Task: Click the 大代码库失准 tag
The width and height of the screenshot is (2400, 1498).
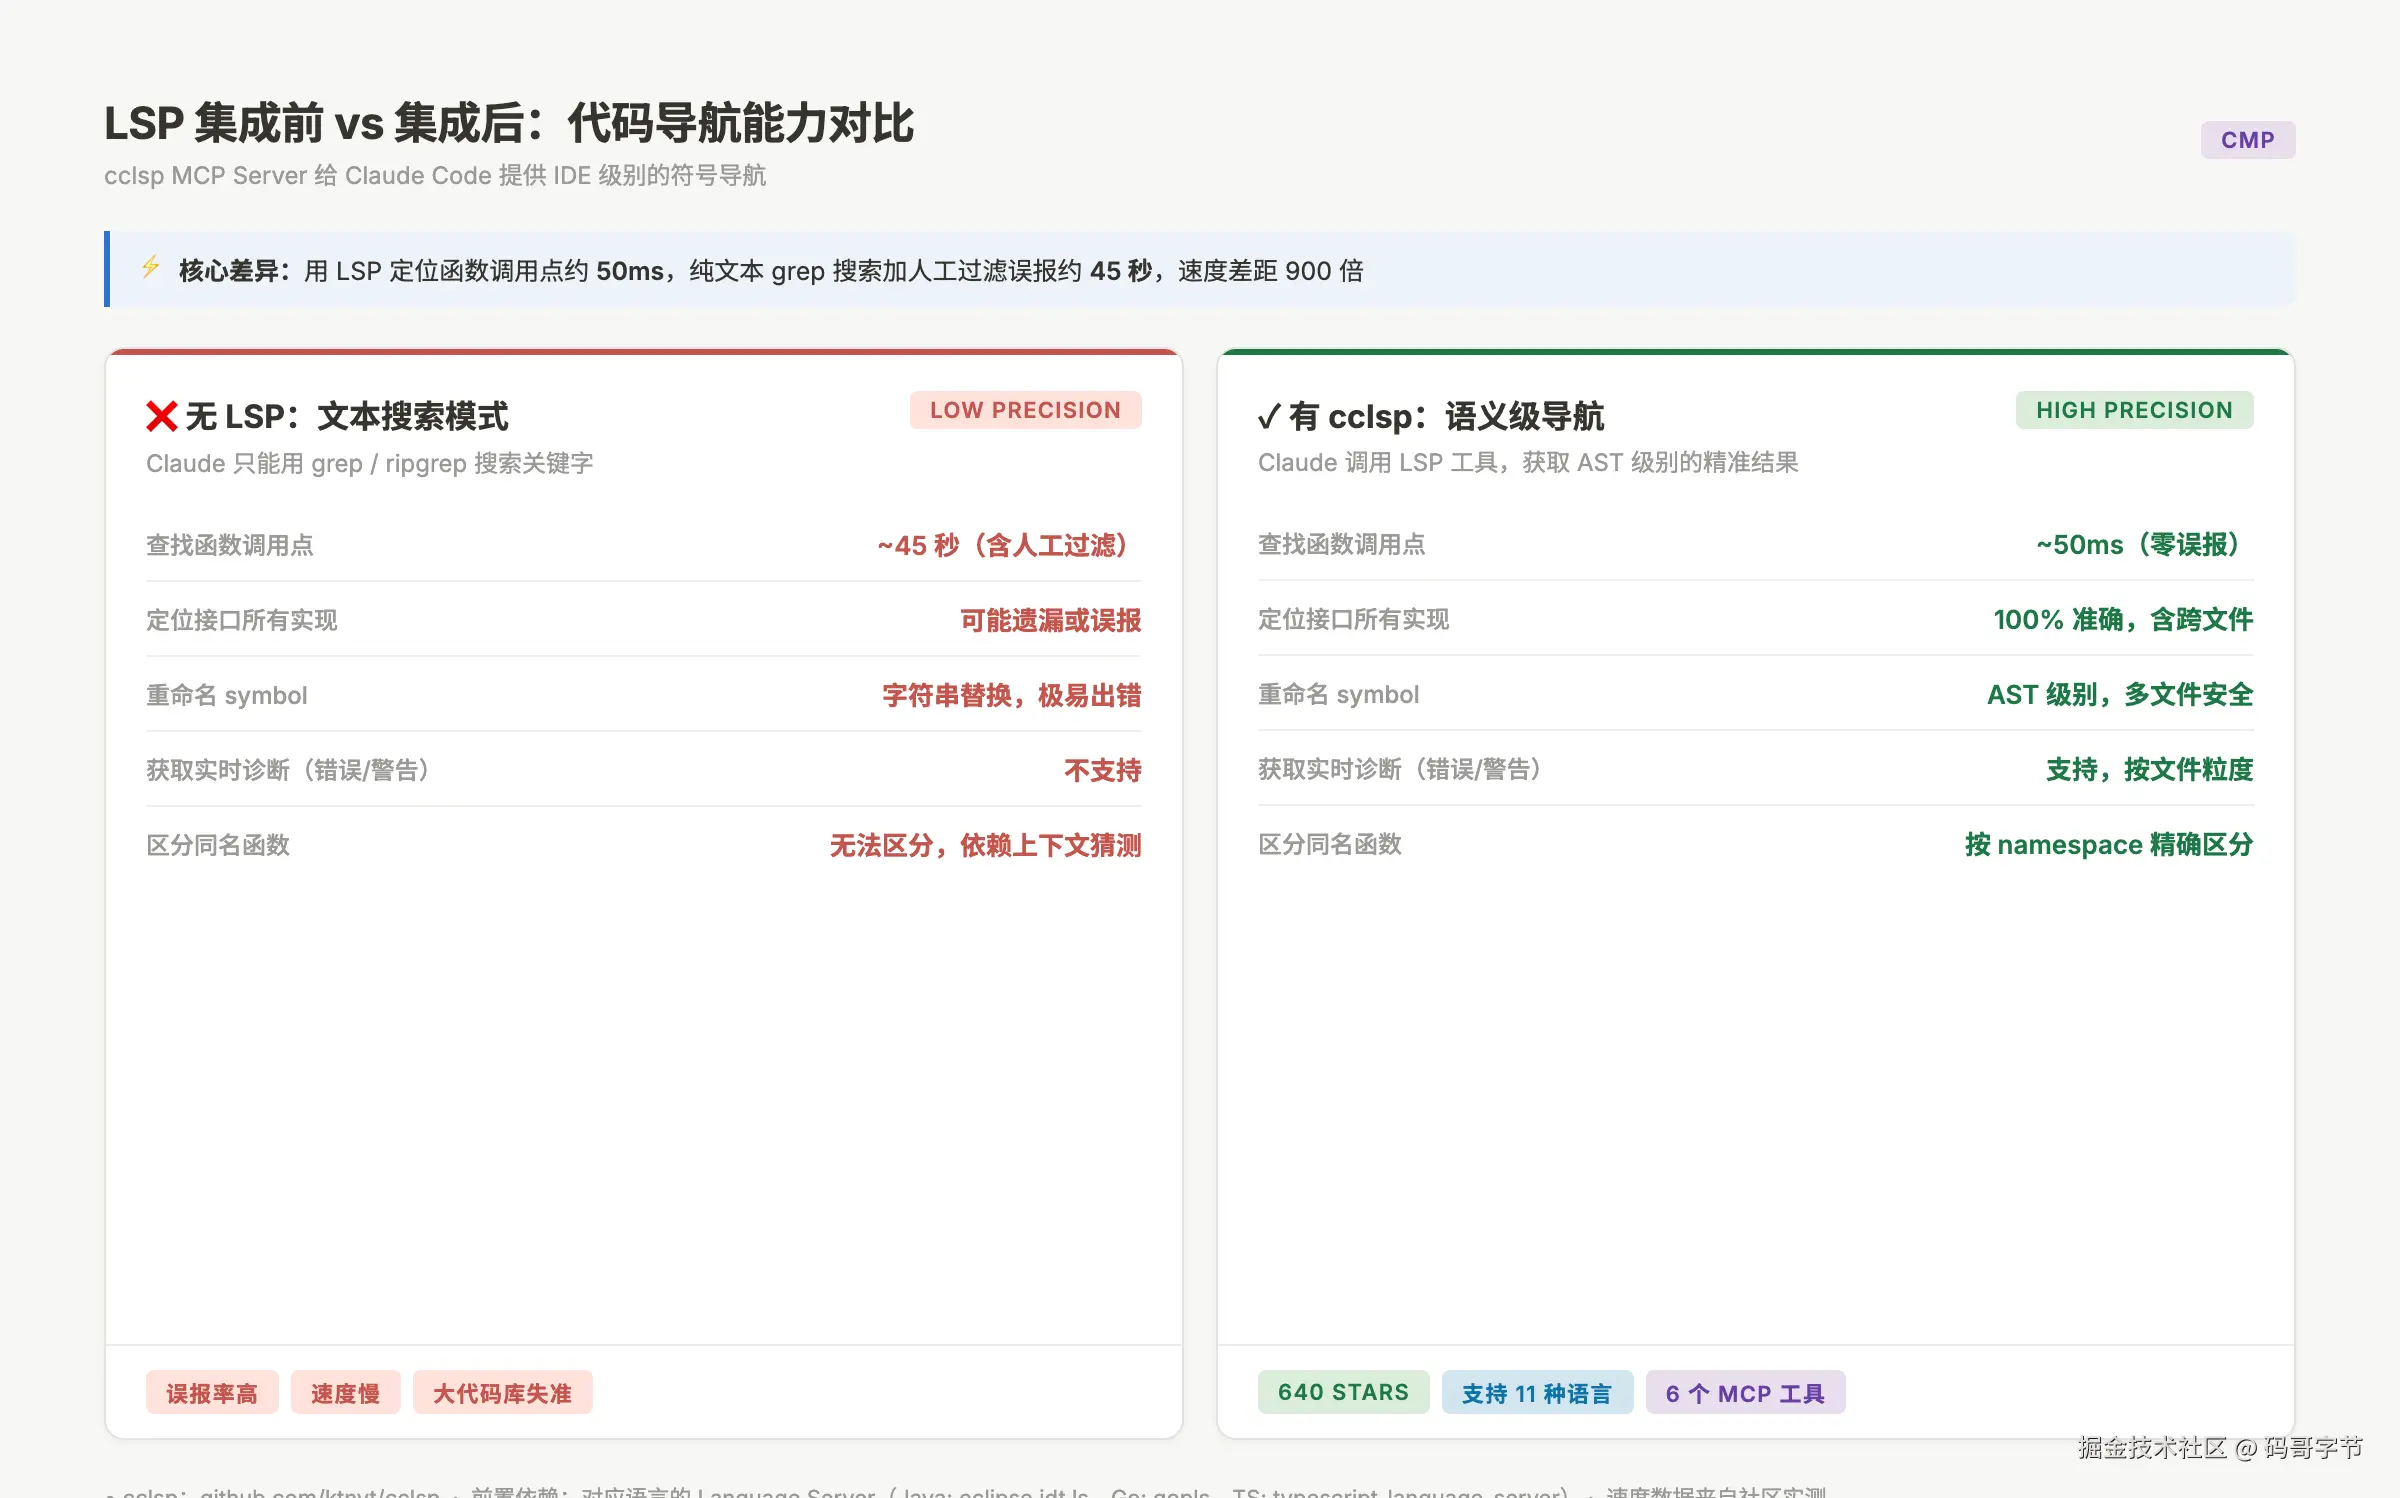Action: click(502, 1393)
